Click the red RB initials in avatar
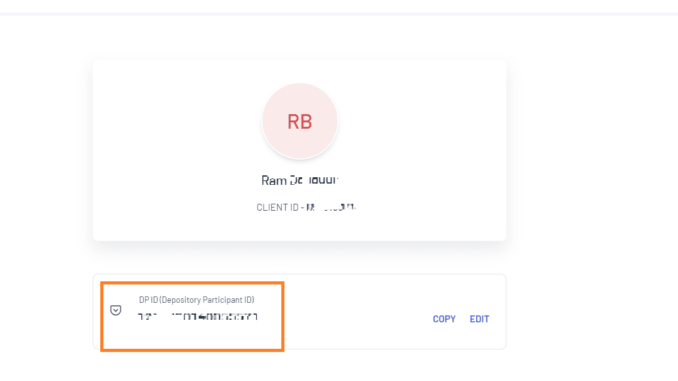 click(x=300, y=122)
